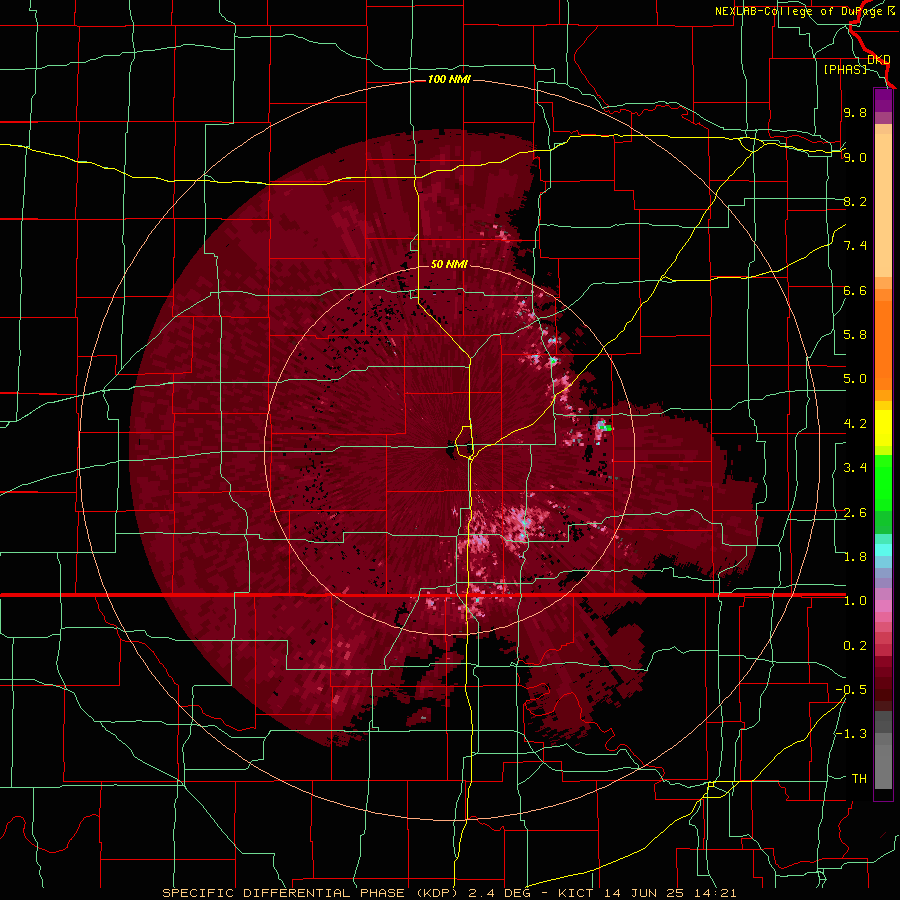The image size is (900, 900).
Task: Click the 6.6 scale label
Action: pyautogui.click(x=855, y=290)
